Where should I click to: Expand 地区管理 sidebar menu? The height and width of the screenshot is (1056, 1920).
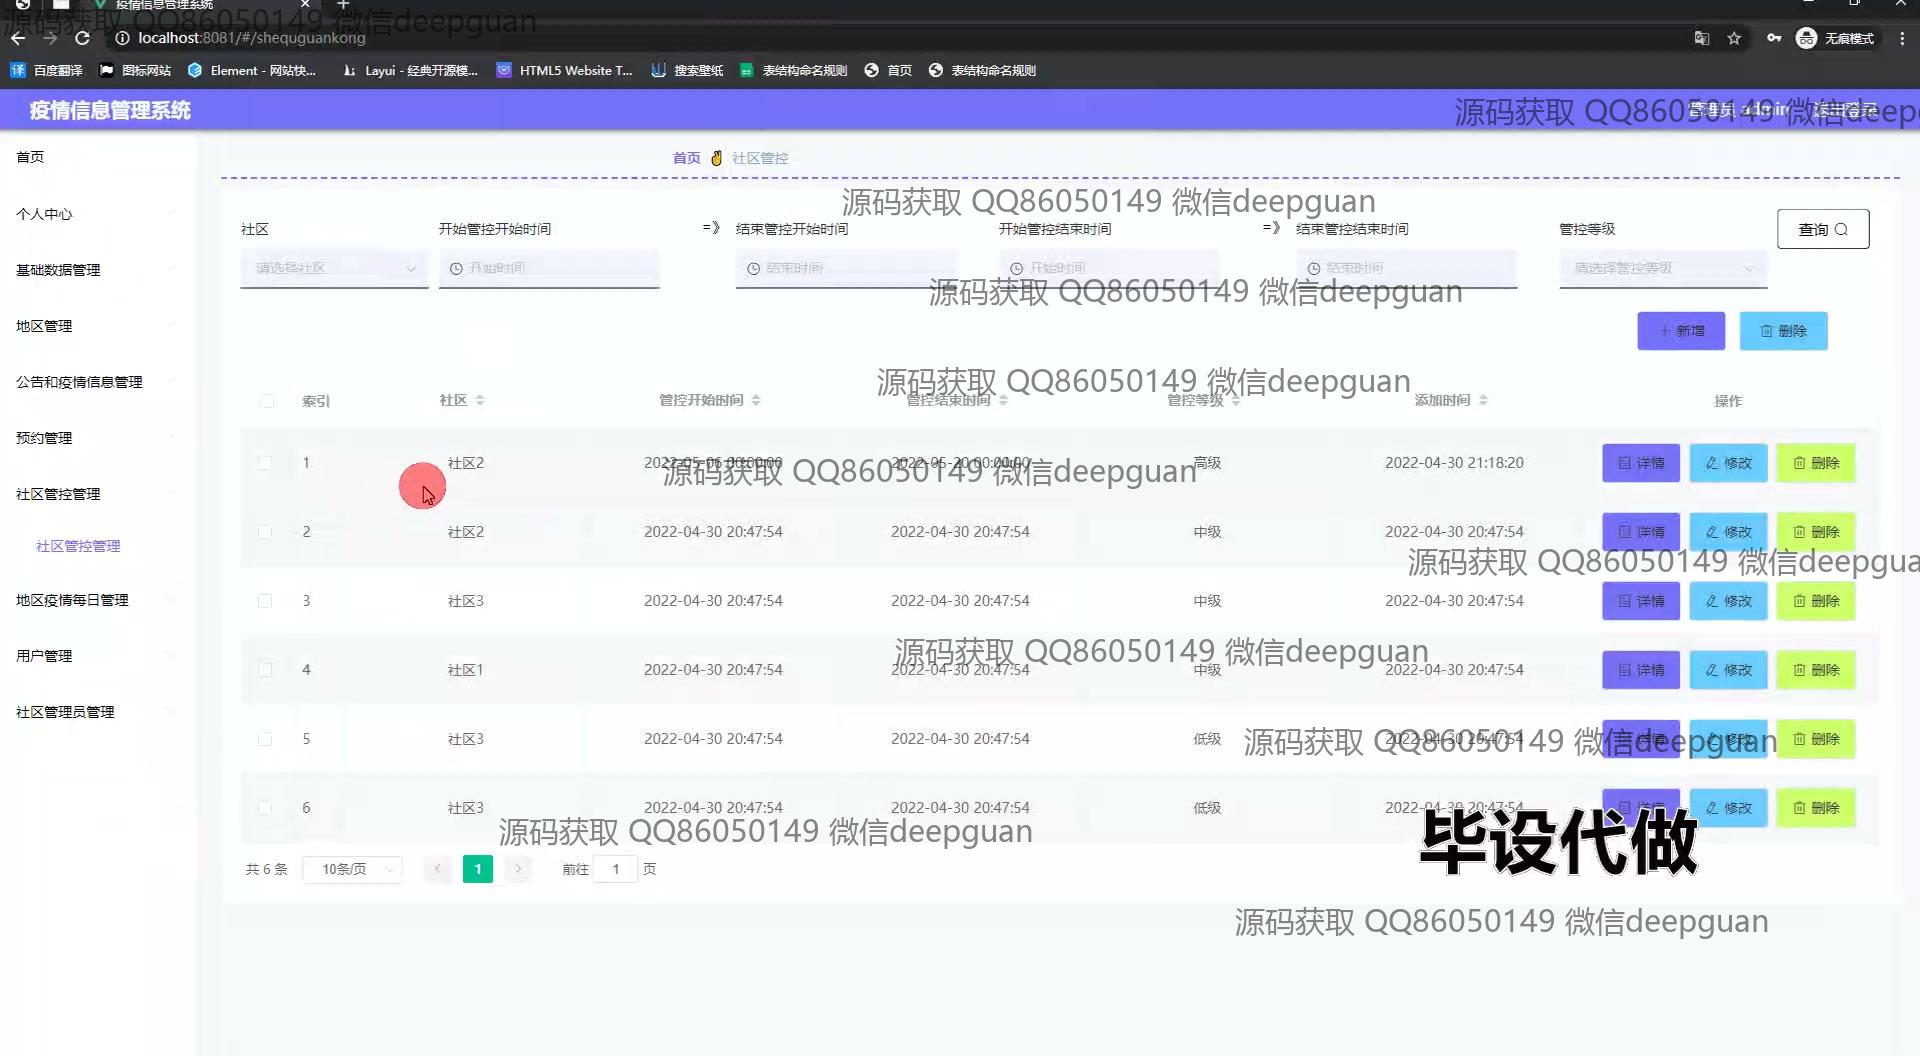click(x=96, y=326)
